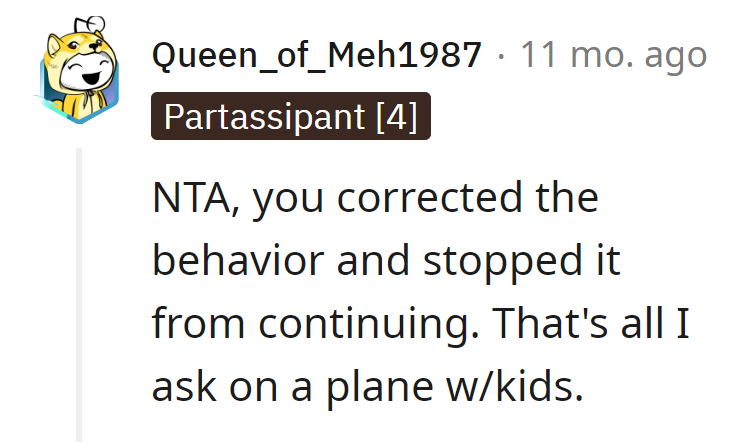Click the word 'w/kids.' at the comment end
This screenshot has width=750, height=442.
[x=515, y=387]
